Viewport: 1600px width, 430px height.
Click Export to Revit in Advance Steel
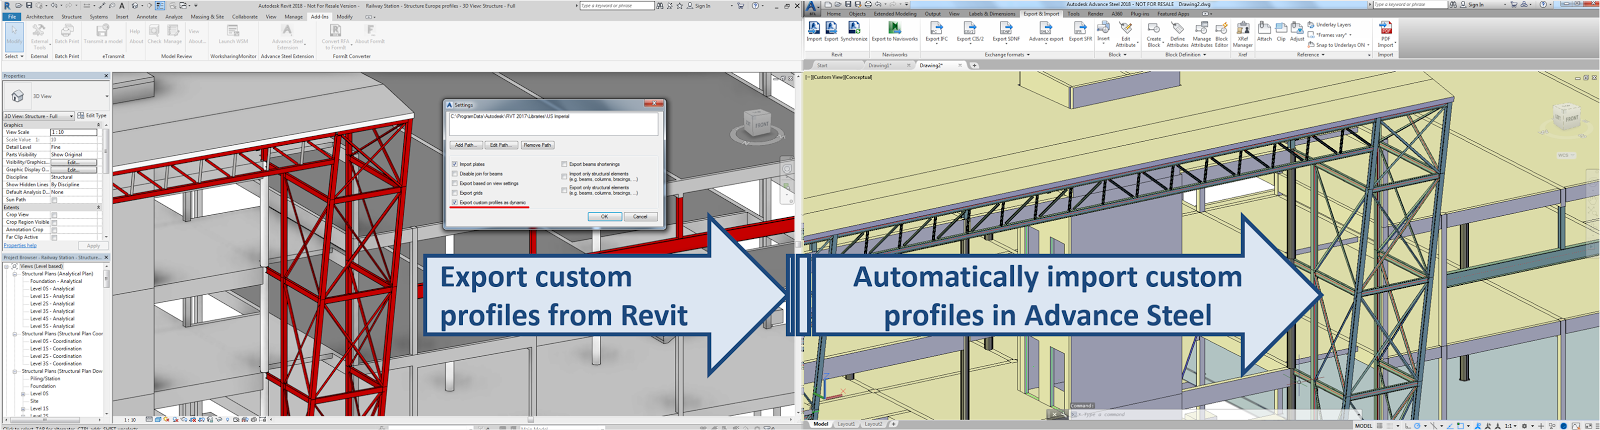click(832, 32)
